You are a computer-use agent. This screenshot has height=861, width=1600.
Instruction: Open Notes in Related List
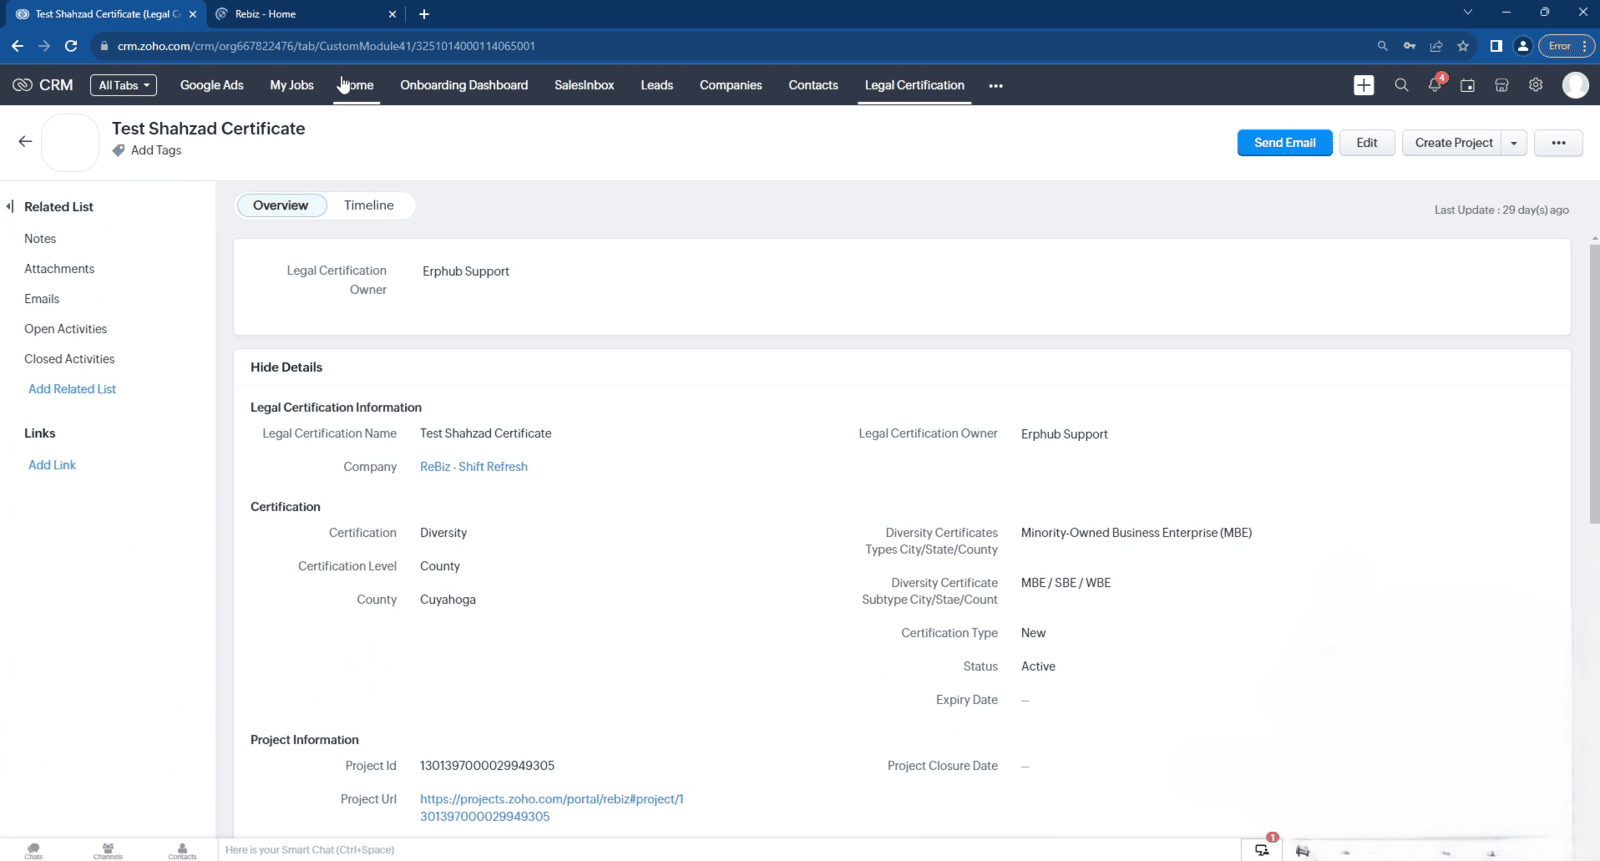point(40,239)
